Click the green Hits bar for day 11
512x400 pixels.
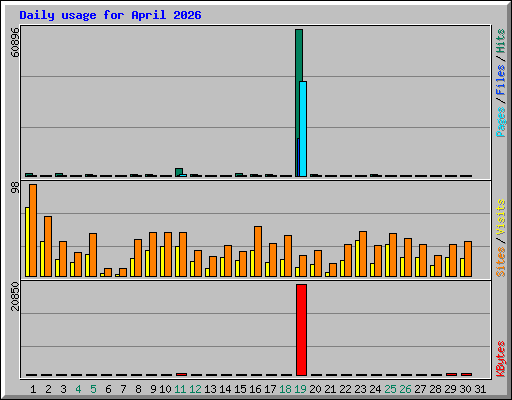click(x=179, y=172)
